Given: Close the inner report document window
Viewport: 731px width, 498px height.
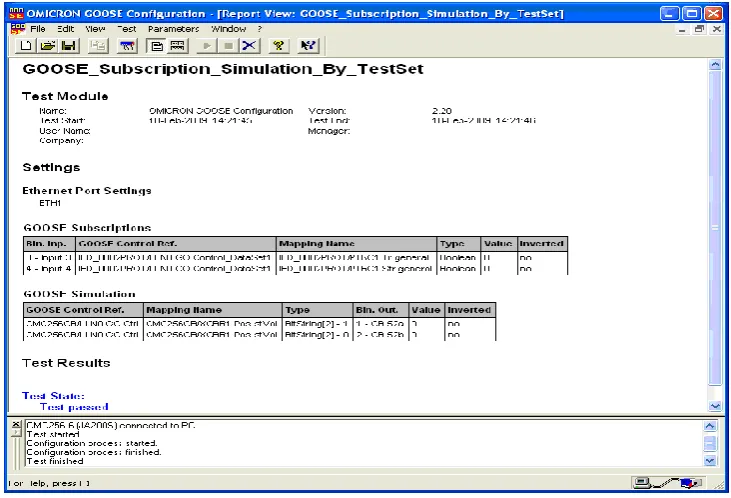Looking at the screenshot, I should 717,29.
